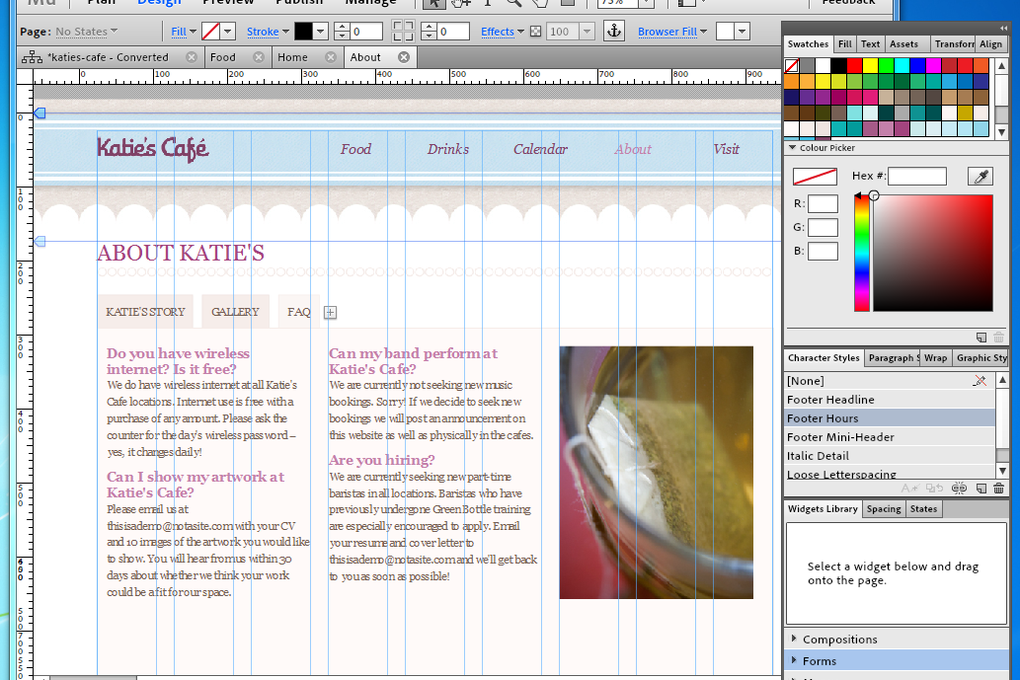The height and width of the screenshot is (680, 1020).
Task: Click the opacity checker icon beside Effects
Action: point(535,31)
